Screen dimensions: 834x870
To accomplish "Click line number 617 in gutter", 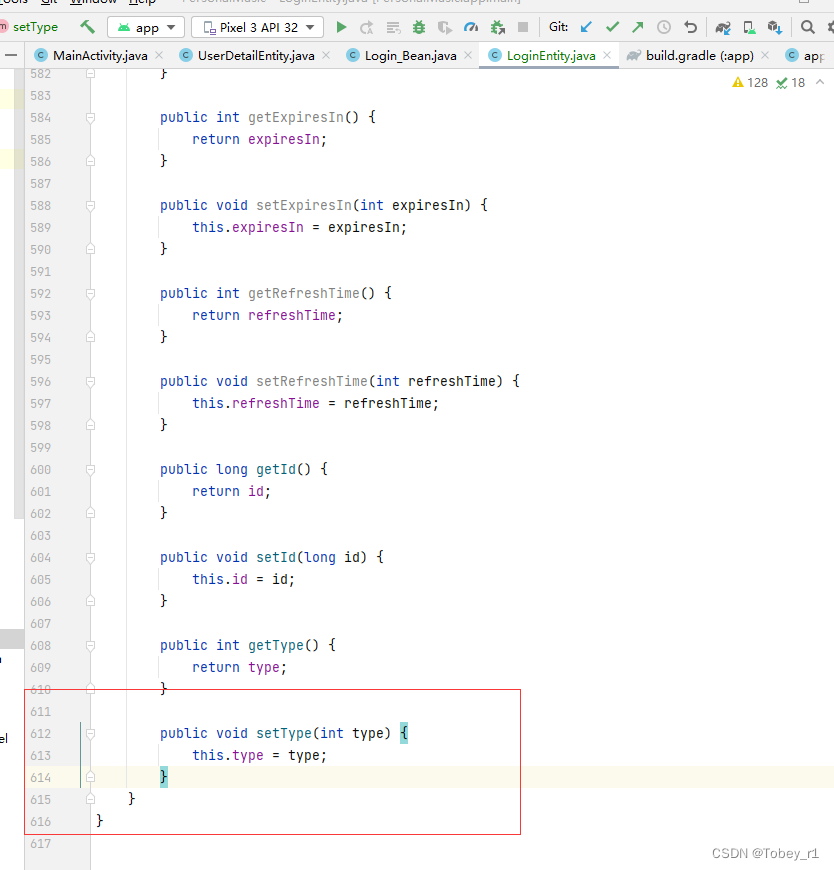I will pos(41,844).
